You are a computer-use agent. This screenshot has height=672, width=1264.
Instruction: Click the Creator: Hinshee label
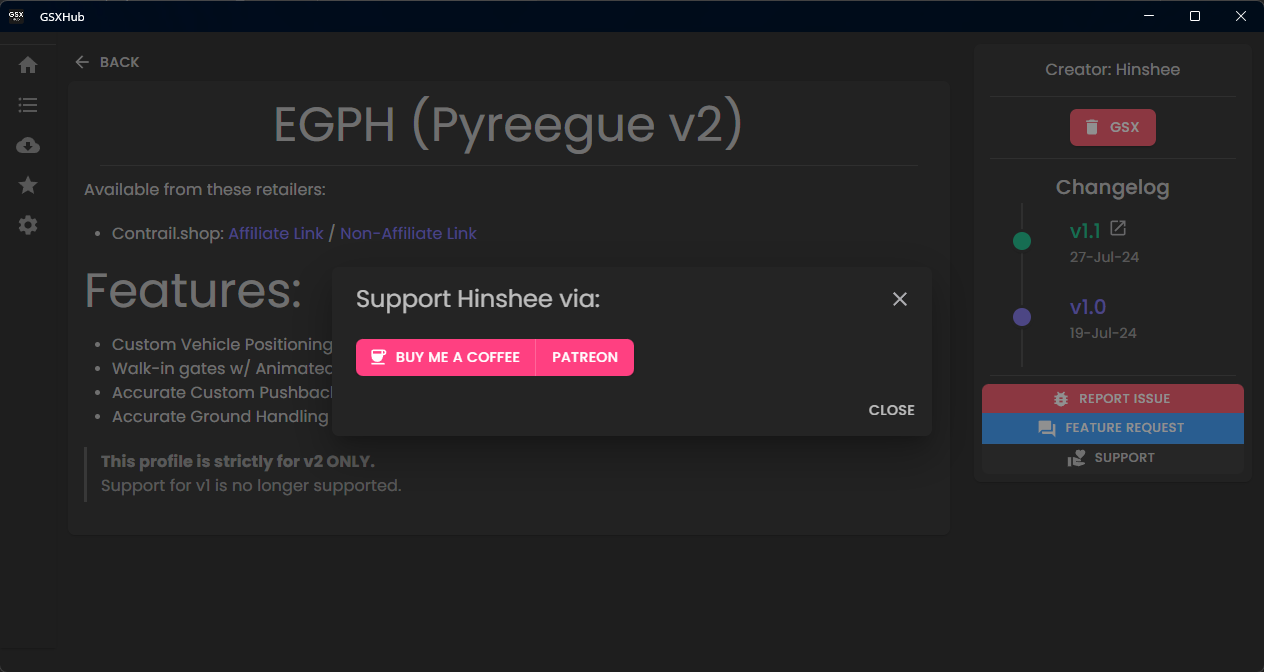click(1113, 70)
